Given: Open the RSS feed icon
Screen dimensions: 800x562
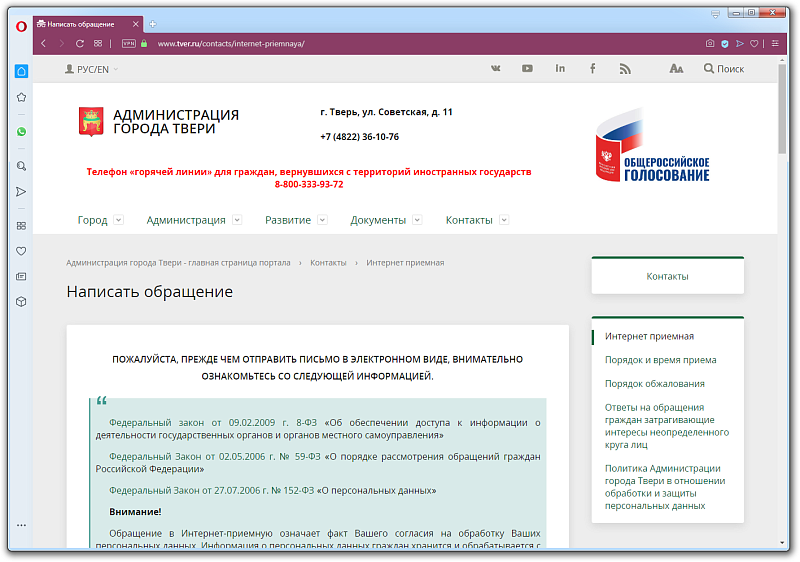Looking at the screenshot, I should click(x=625, y=68).
